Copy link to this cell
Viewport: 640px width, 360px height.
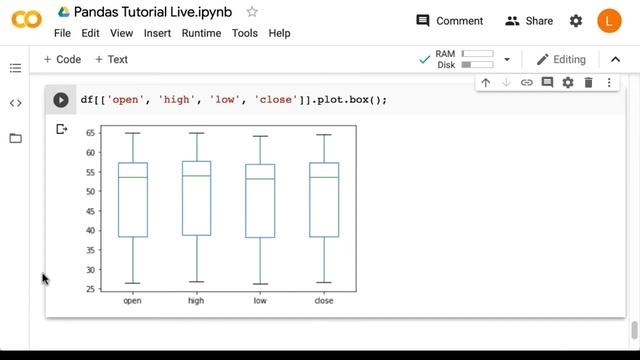[527, 83]
